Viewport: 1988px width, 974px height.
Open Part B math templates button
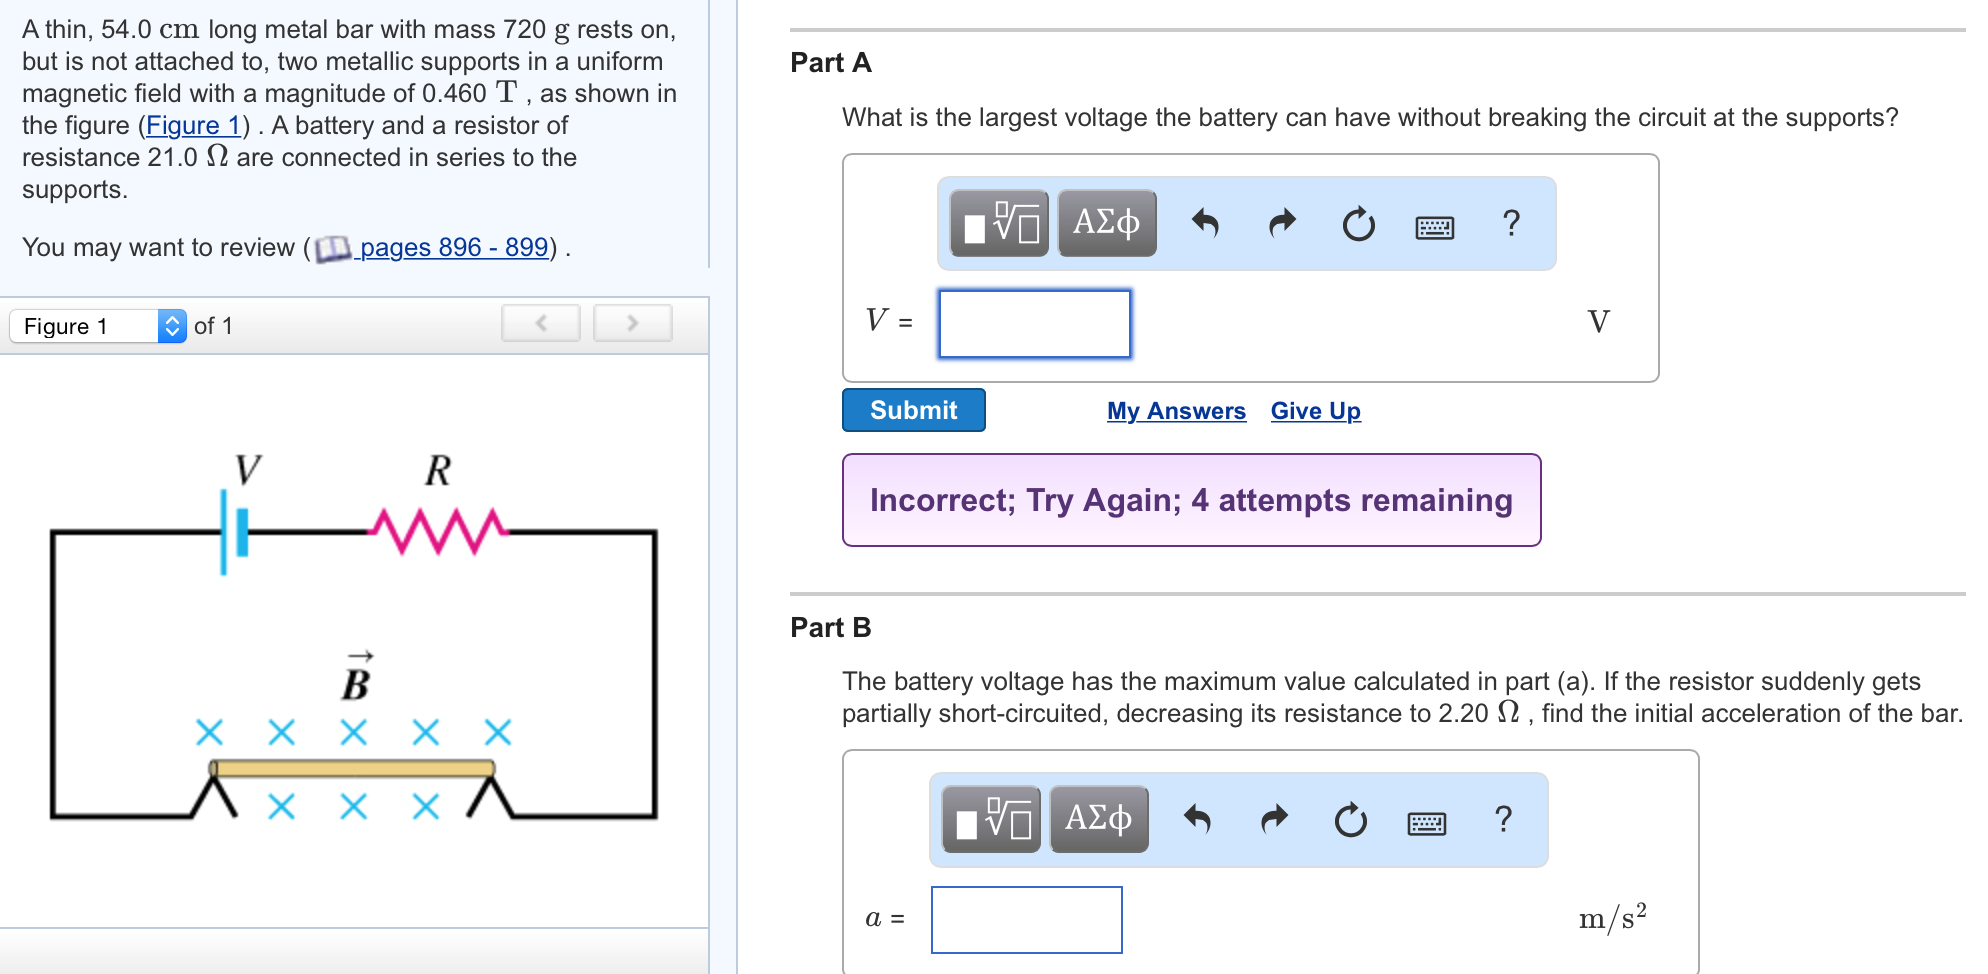click(x=992, y=820)
